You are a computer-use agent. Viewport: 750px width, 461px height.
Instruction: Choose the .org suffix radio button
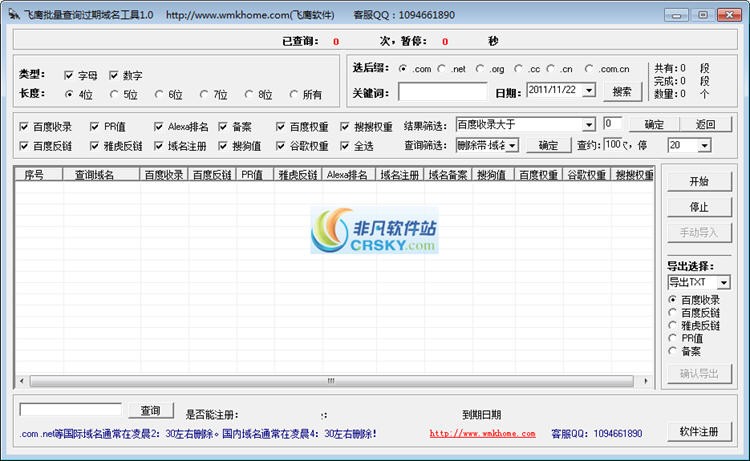point(480,69)
